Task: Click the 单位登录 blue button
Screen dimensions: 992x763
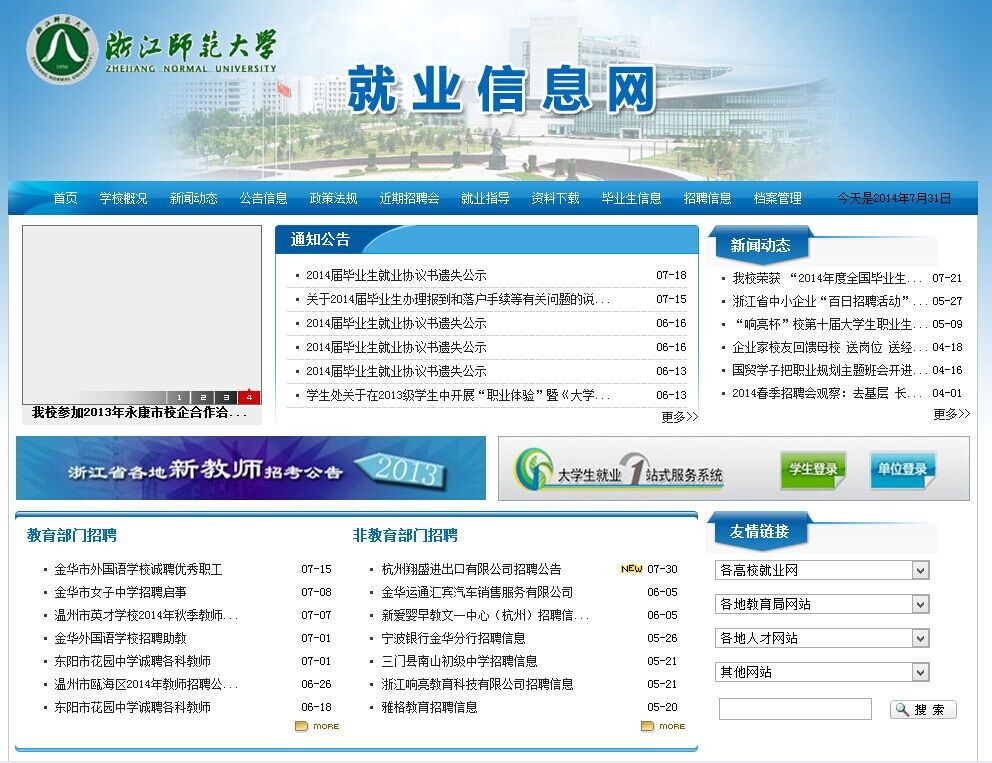Action: [x=902, y=469]
